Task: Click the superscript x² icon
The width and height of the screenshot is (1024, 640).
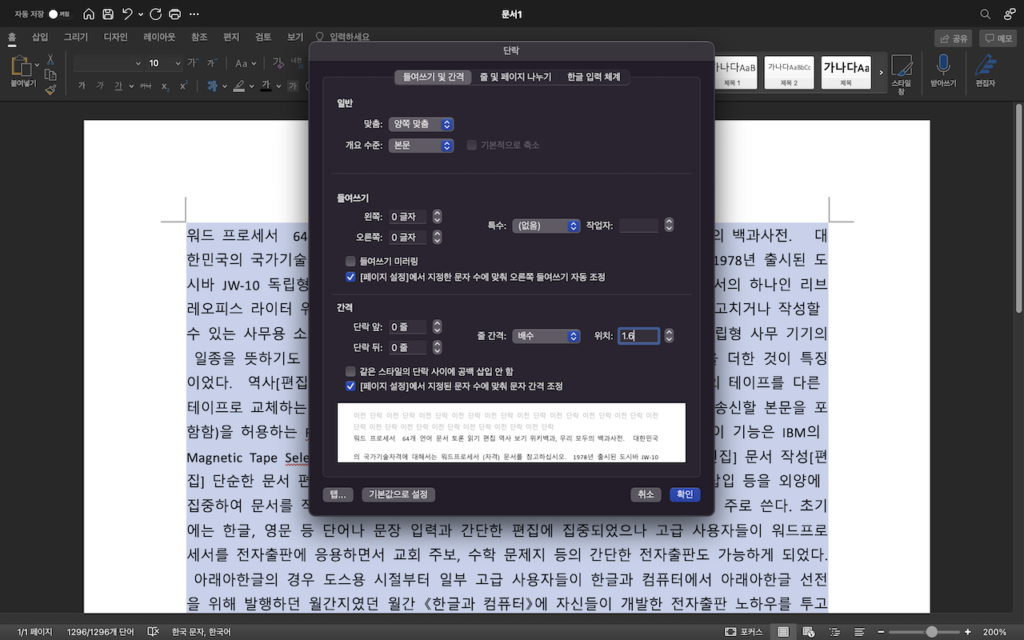Action: (x=184, y=86)
